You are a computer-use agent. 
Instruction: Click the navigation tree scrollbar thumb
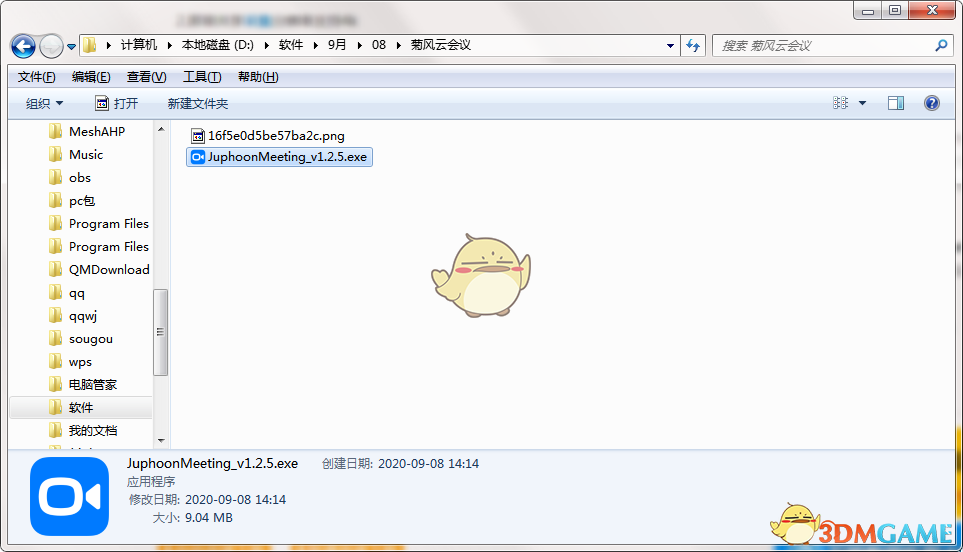click(160, 332)
